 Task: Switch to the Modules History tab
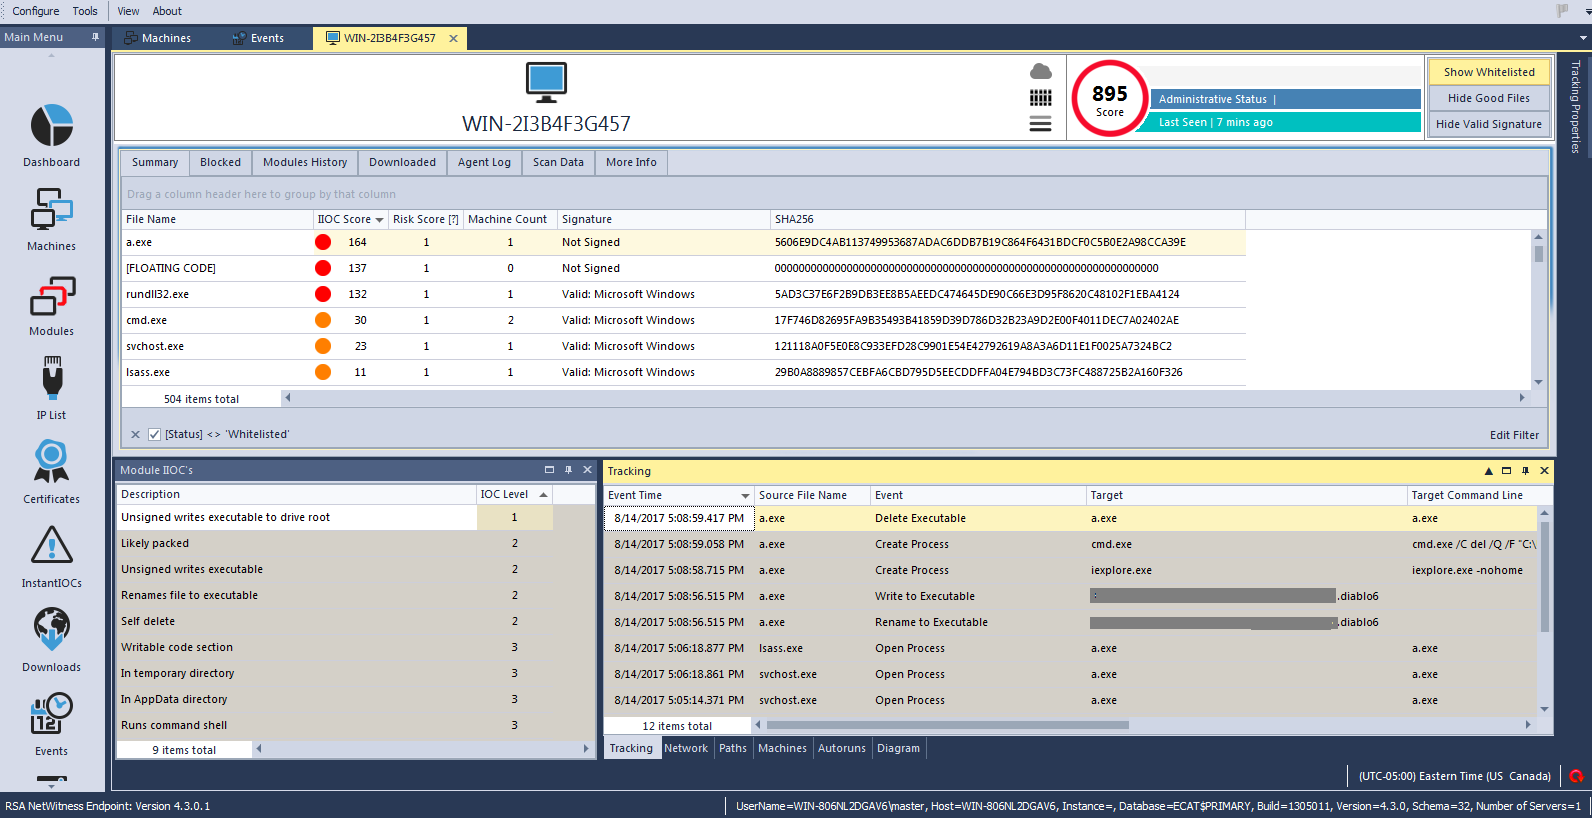[305, 162]
